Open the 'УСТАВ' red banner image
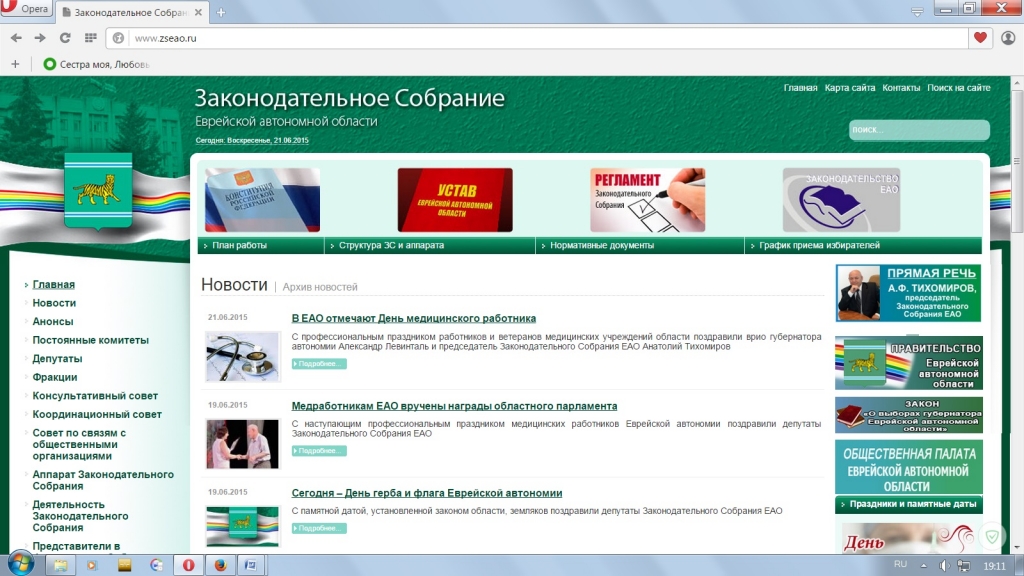Viewport: 1024px width, 576px height. pyautogui.click(x=455, y=200)
